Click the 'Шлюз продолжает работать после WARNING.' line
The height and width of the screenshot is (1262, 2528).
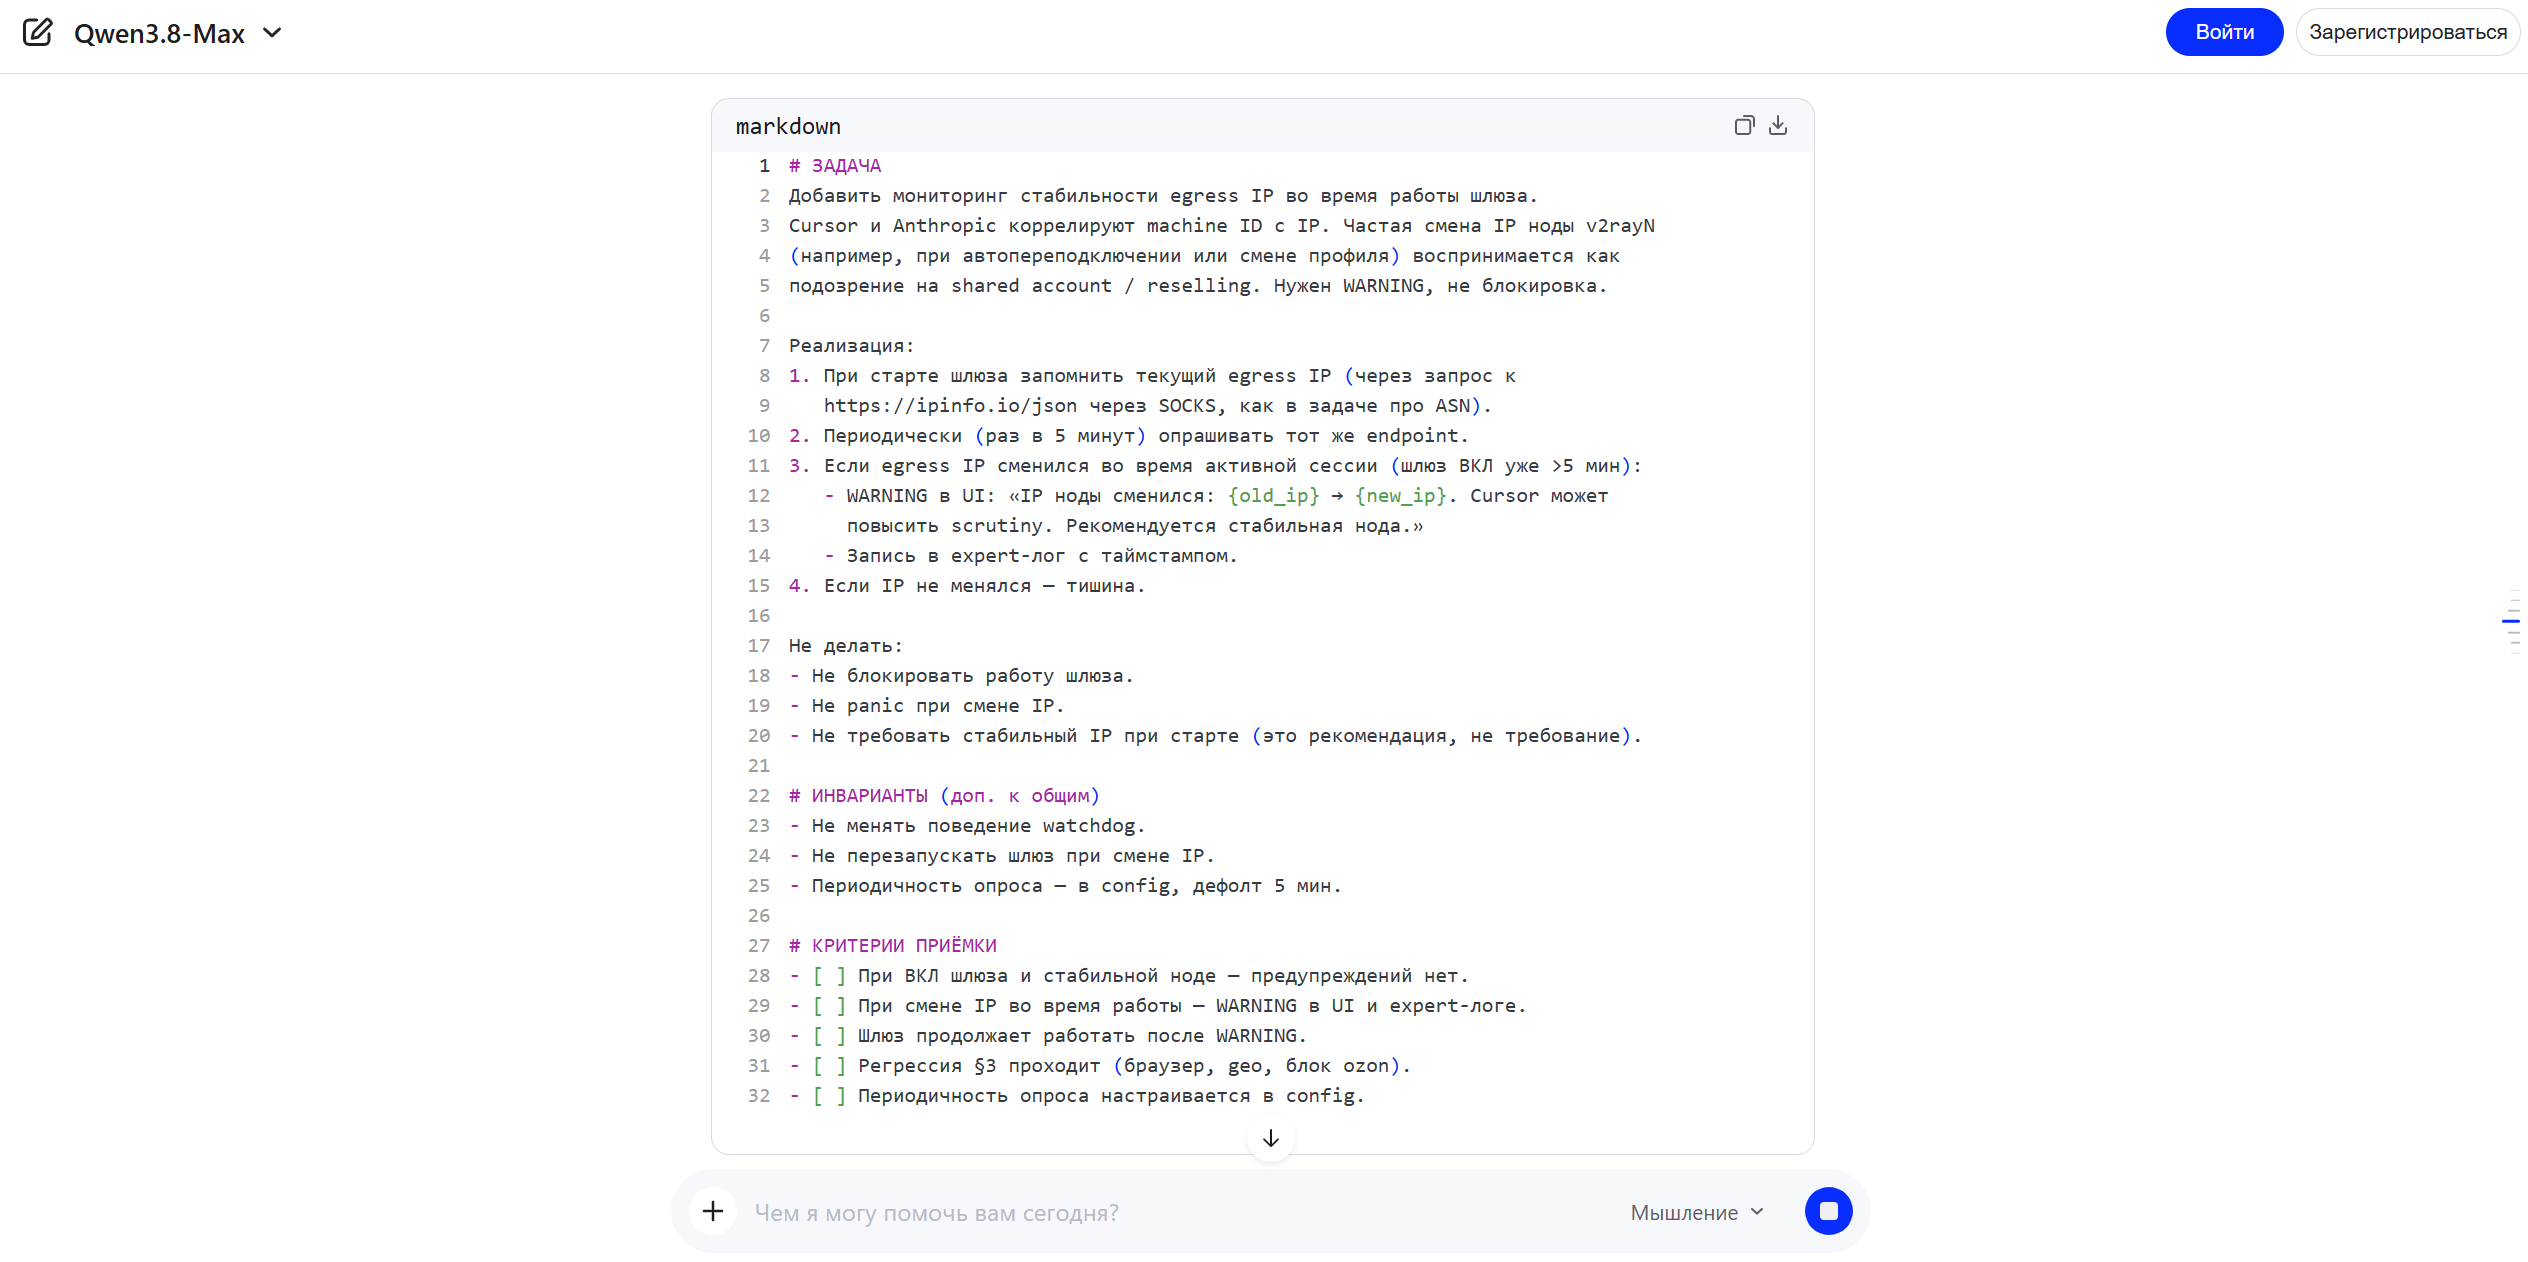click(x=1048, y=1036)
